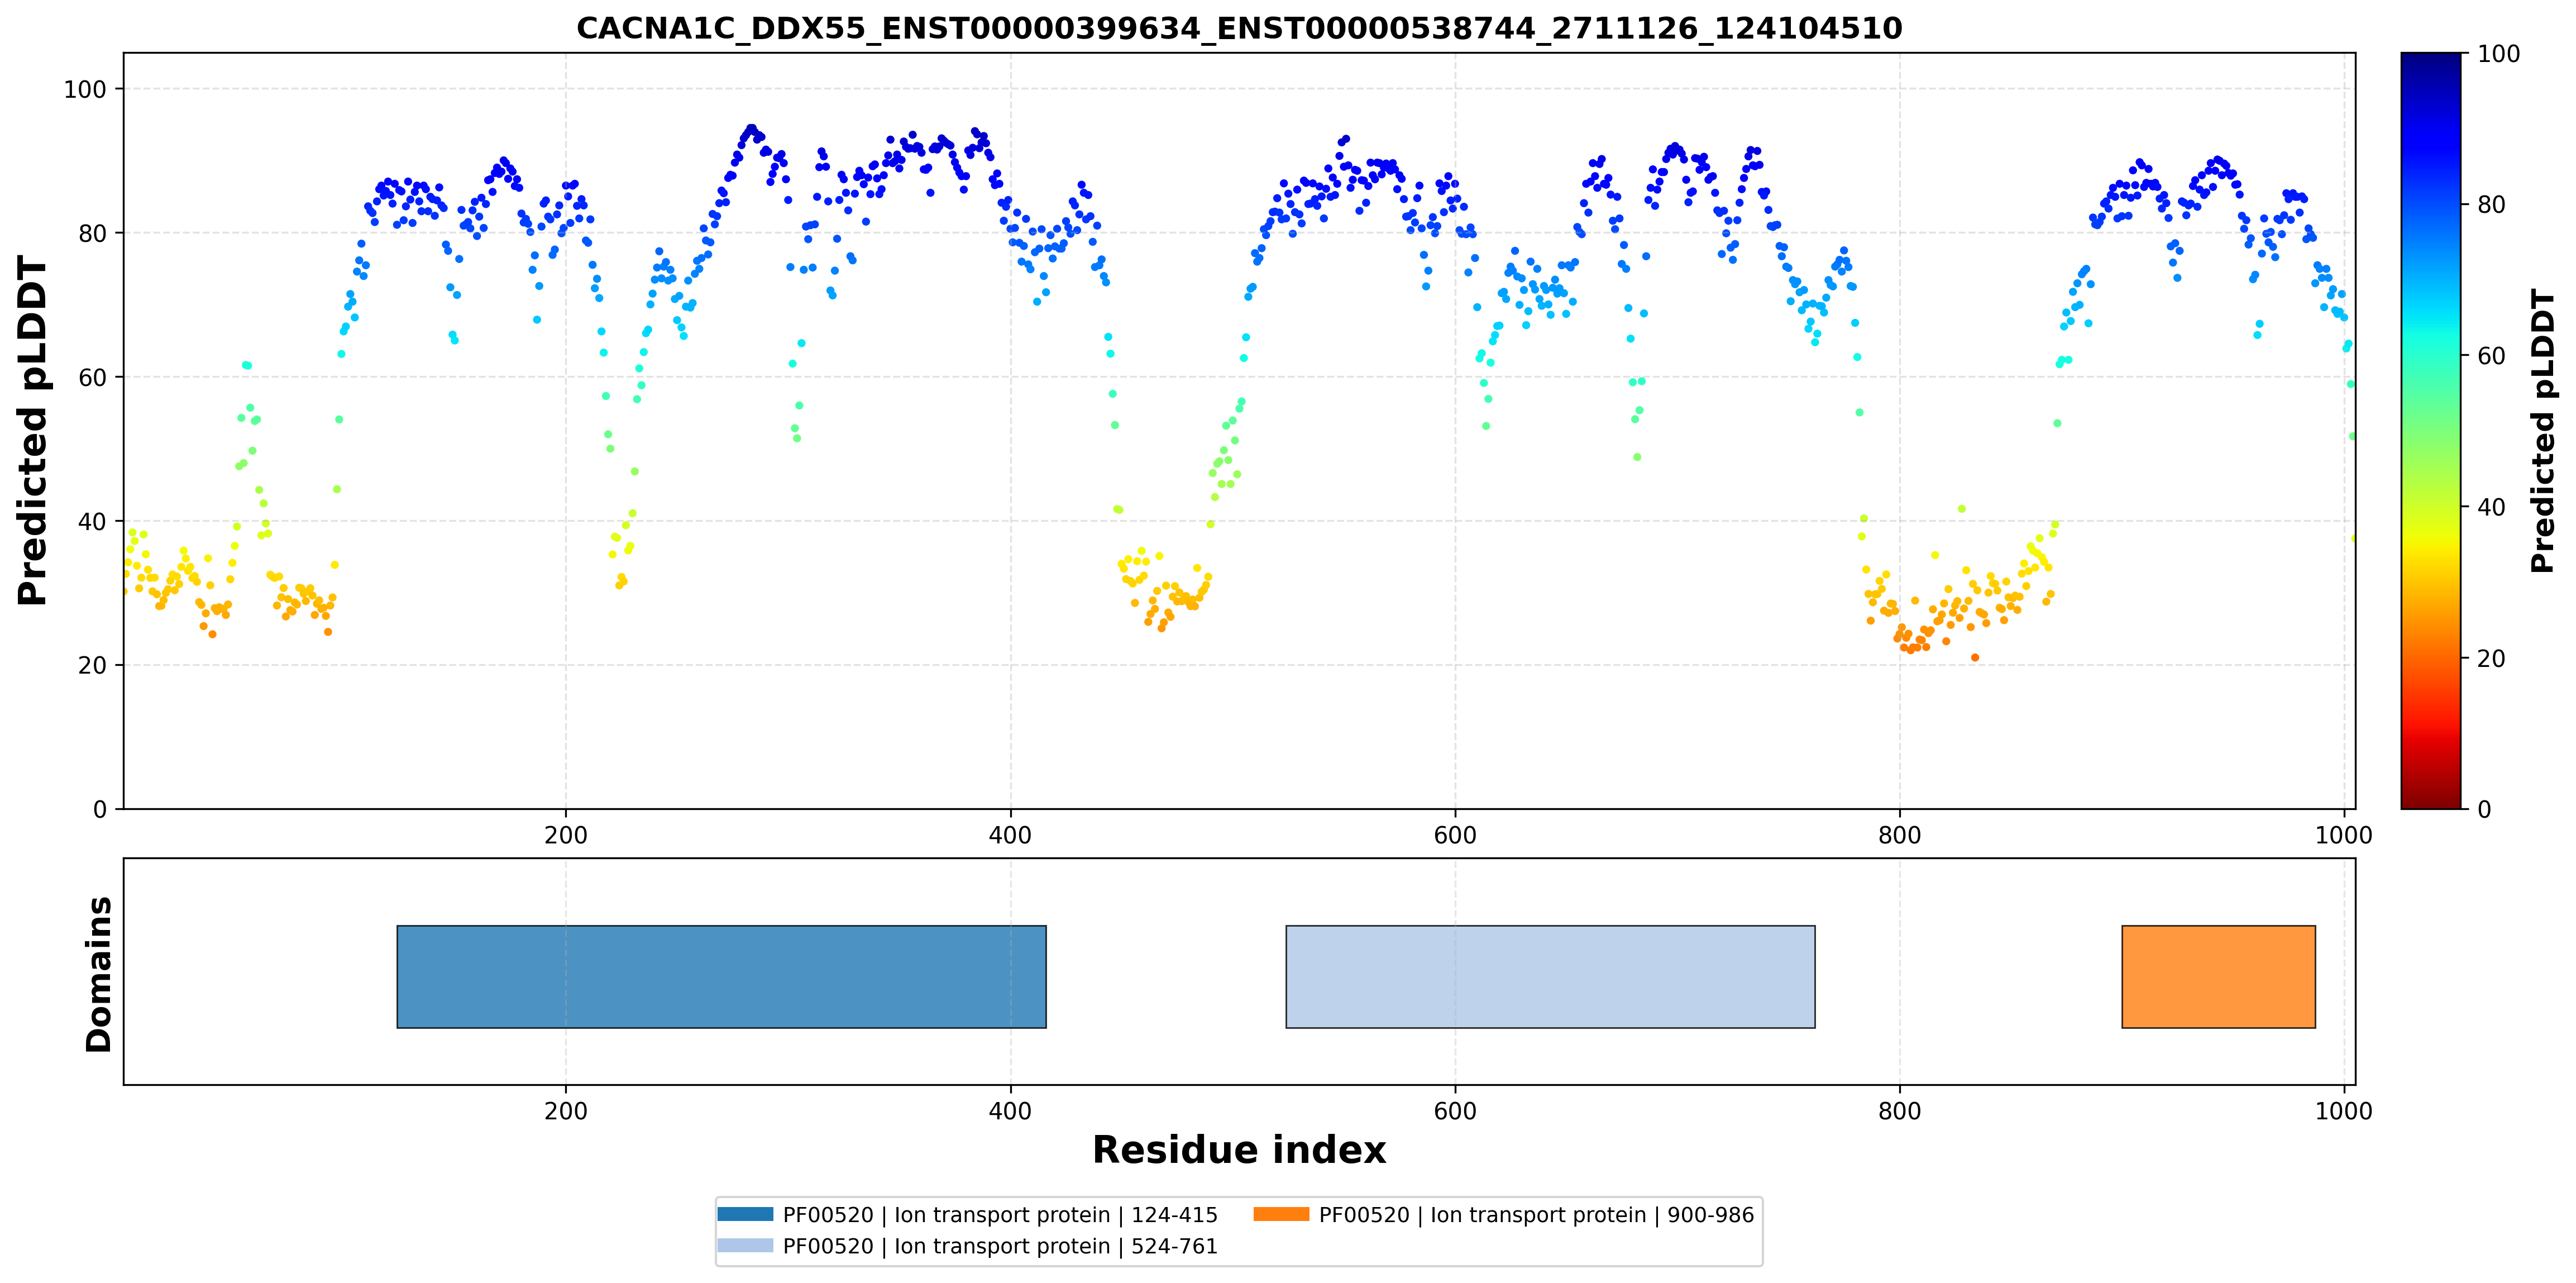Click the upper plot x-axis tick 600
The height and width of the screenshot is (1283, 2576).
click(x=1455, y=835)
